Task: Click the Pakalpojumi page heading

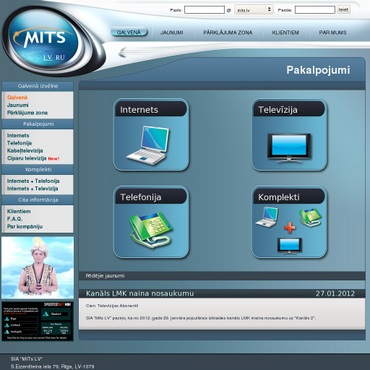Action: point(318,70)
